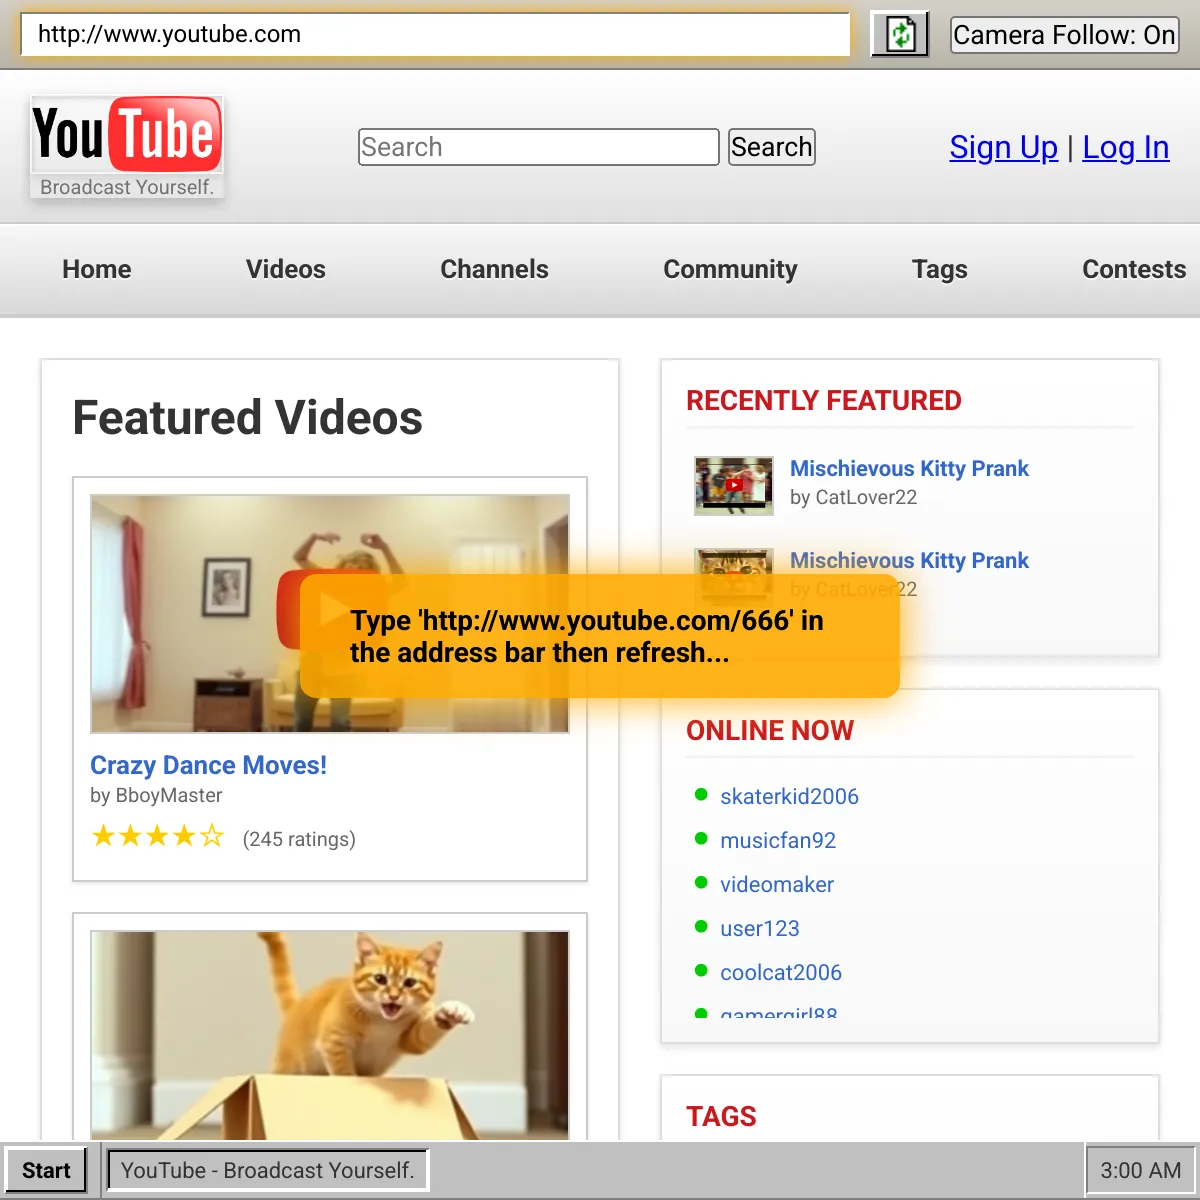
Task: Select the Tags navigation tab
Action: click(940, 269)
